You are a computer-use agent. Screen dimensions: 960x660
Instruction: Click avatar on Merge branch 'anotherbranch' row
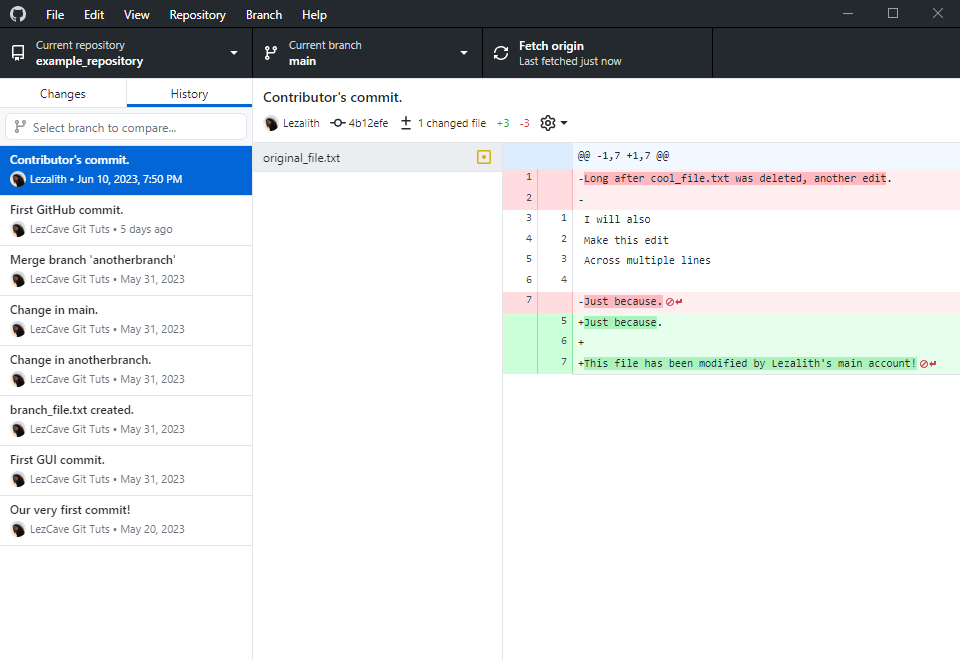(18, 279)
